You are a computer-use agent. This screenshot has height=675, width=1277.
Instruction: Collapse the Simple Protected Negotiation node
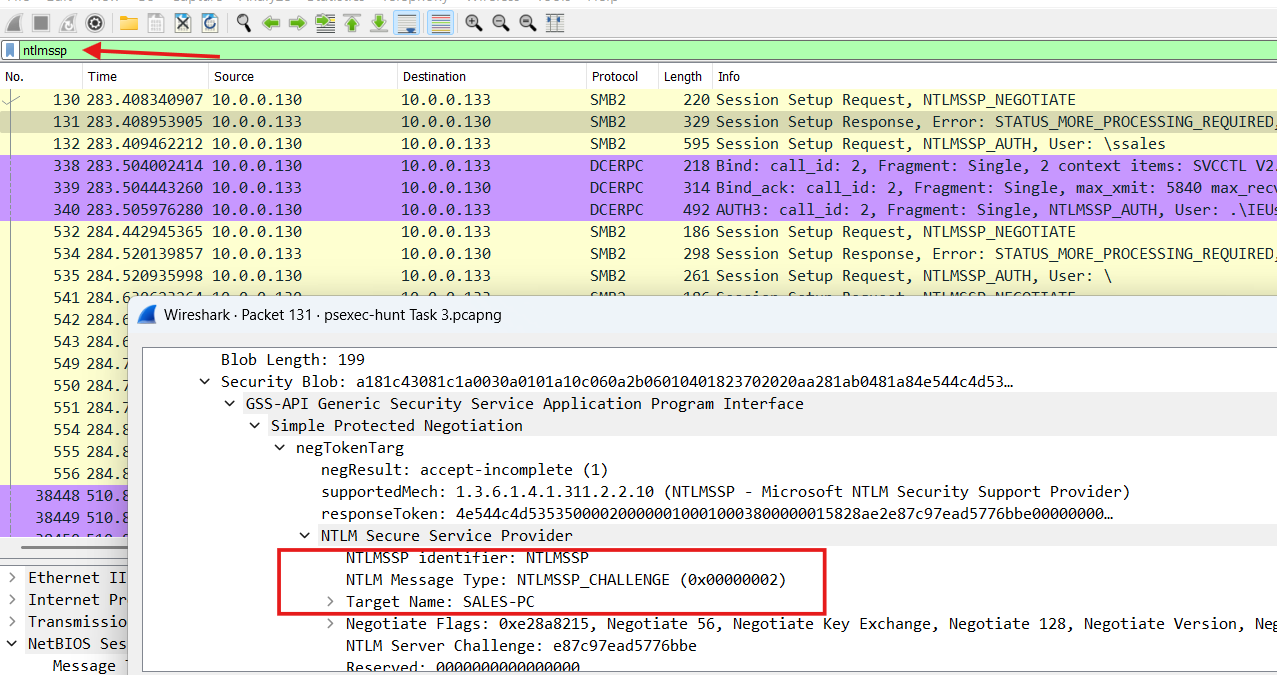point(255,426)
